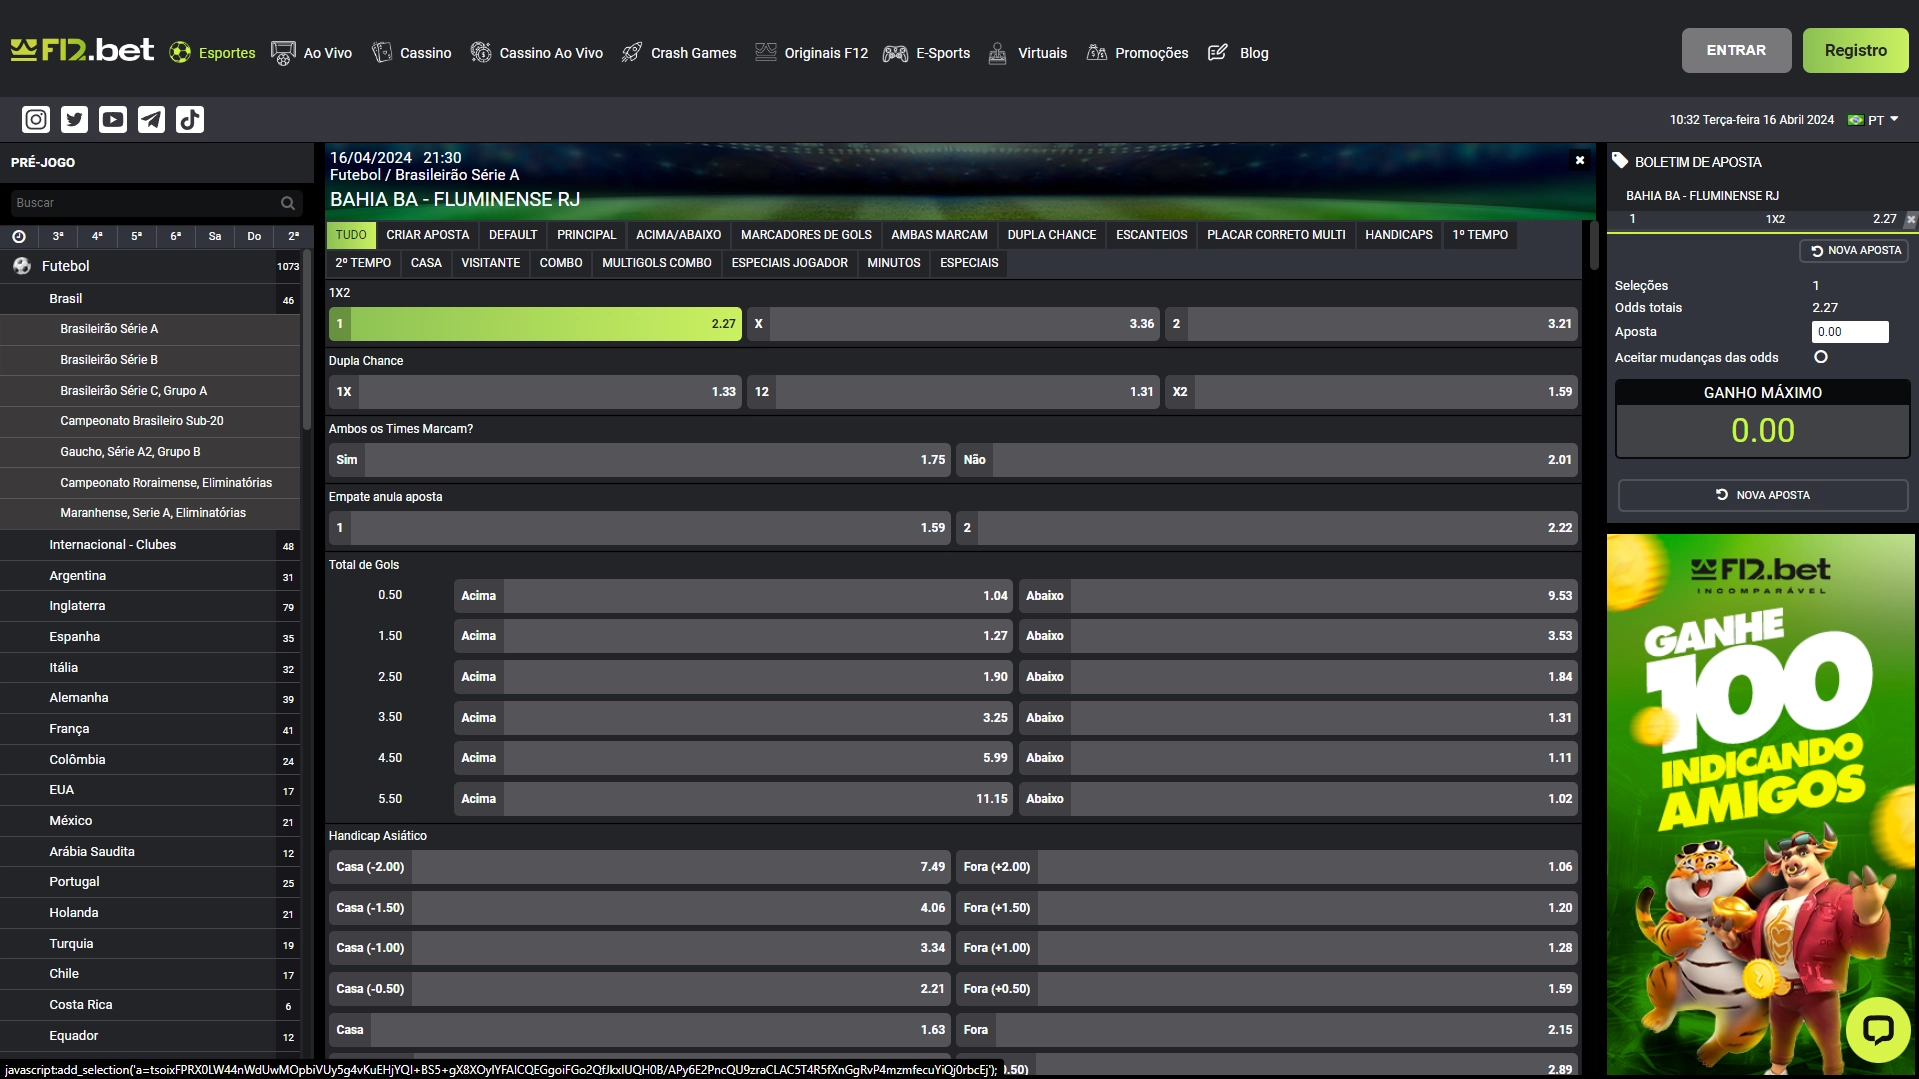Click the lower NOVA APOSTA button
Screen dimensions: 1919x1079
1762,495
